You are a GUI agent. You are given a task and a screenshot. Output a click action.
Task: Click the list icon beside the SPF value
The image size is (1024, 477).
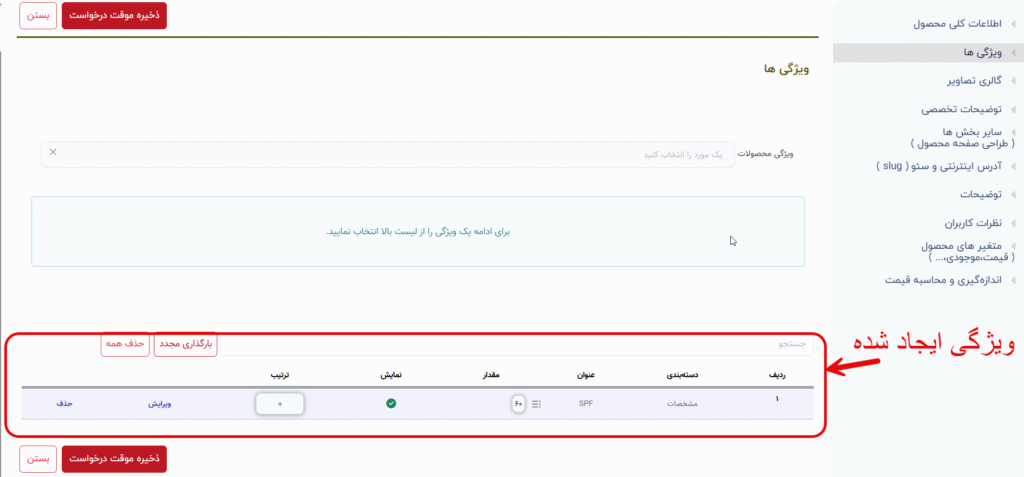536,404
